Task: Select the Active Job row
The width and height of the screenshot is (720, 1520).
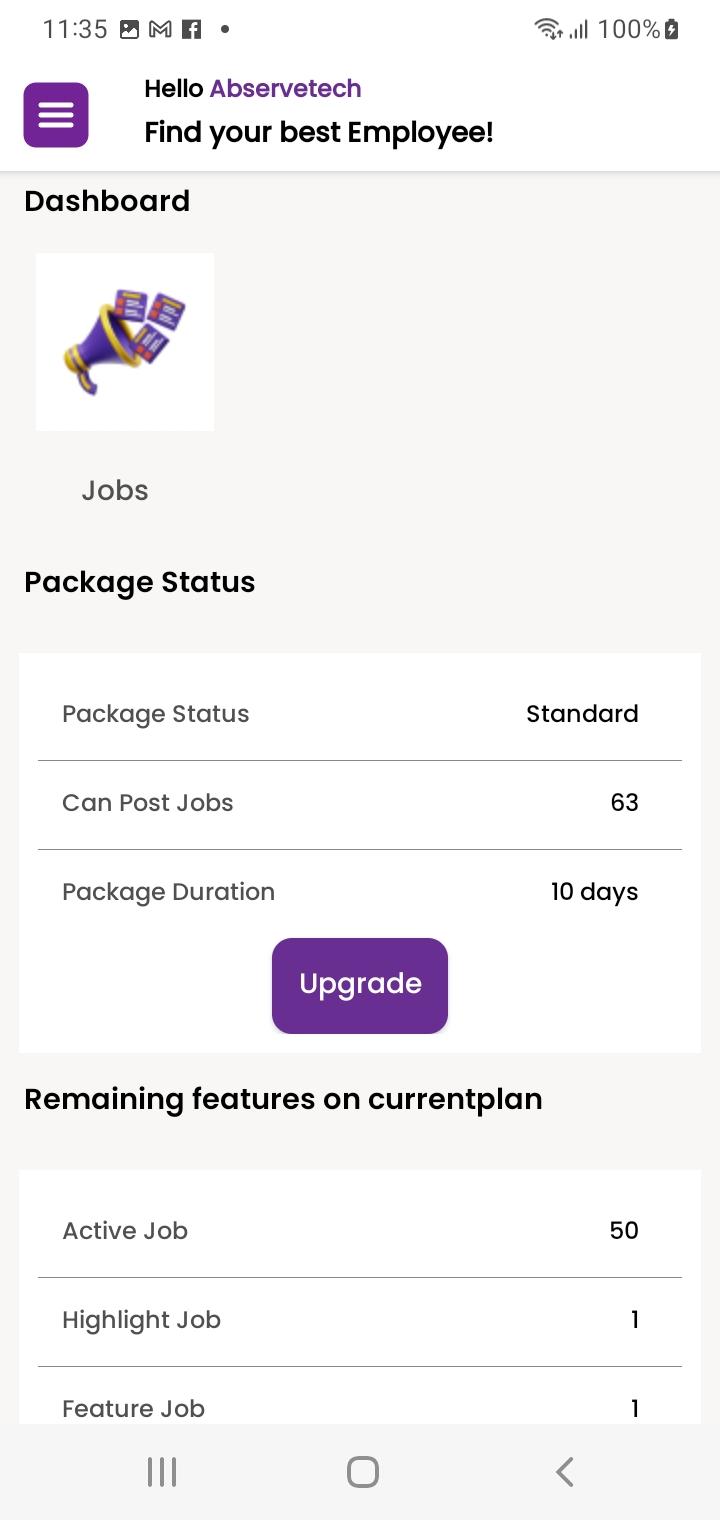Action: 360,1231
